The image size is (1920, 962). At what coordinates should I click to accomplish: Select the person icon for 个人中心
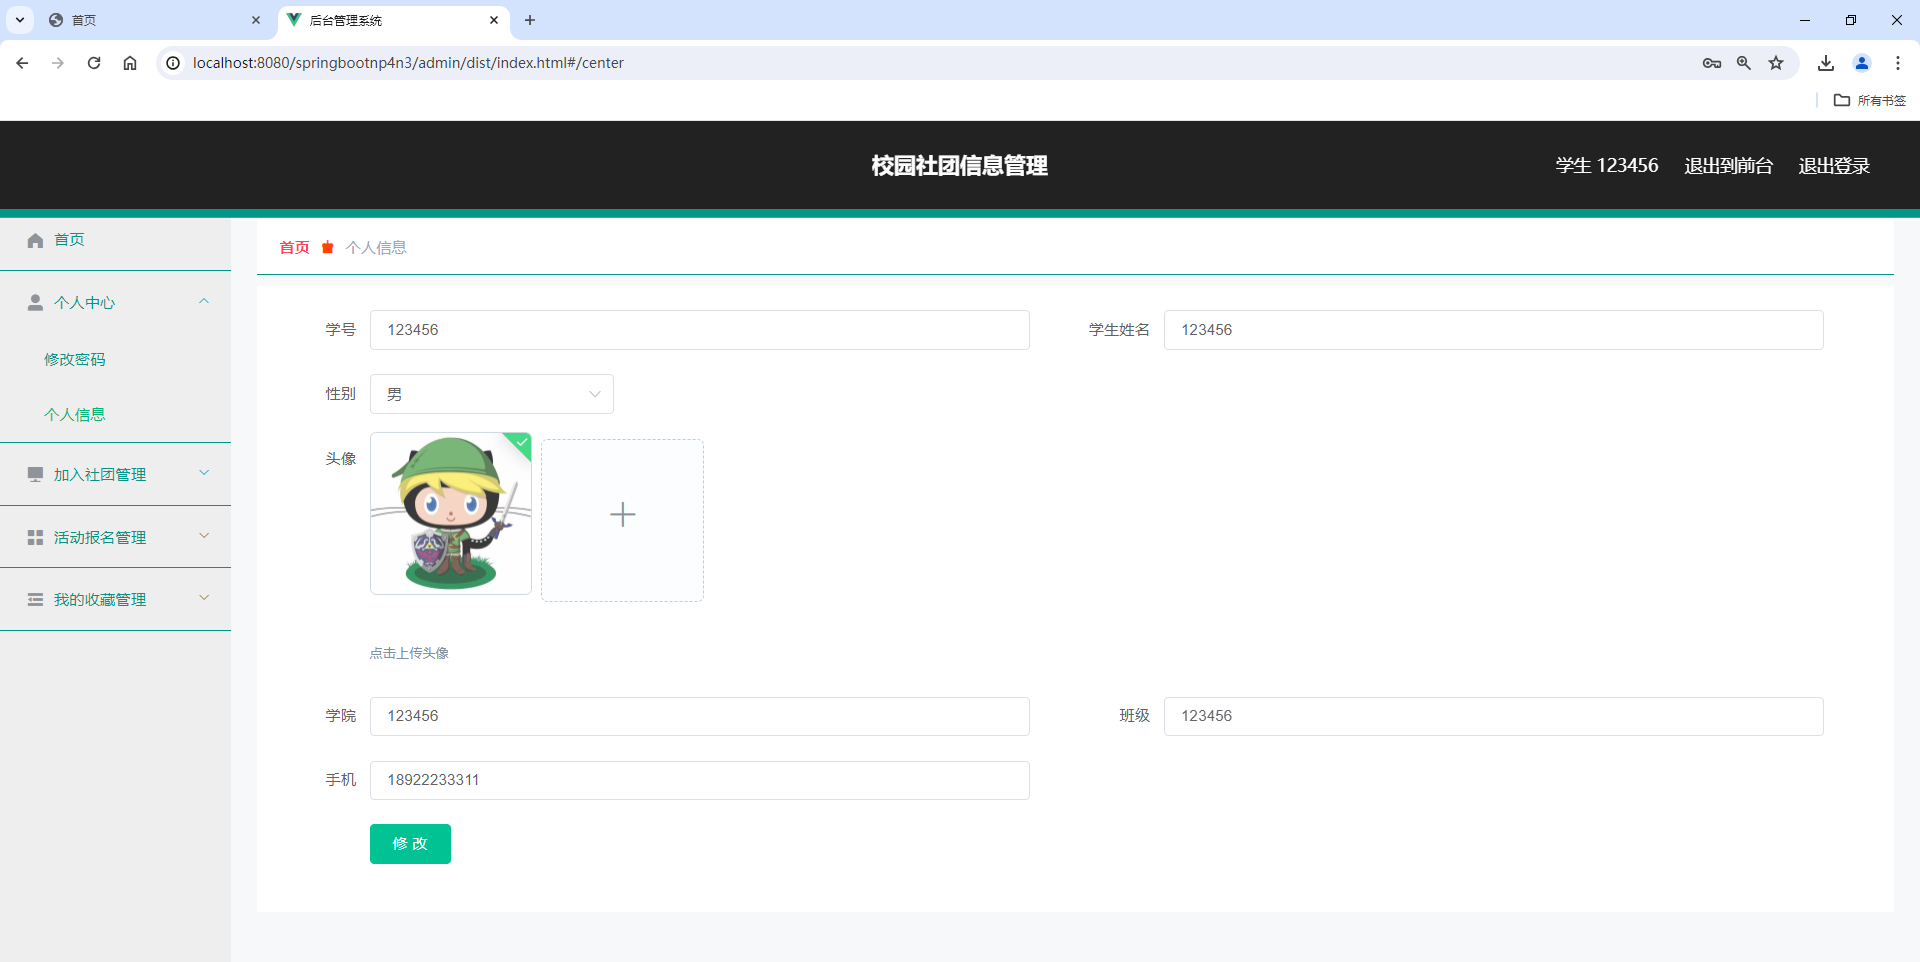pos(35,302)
